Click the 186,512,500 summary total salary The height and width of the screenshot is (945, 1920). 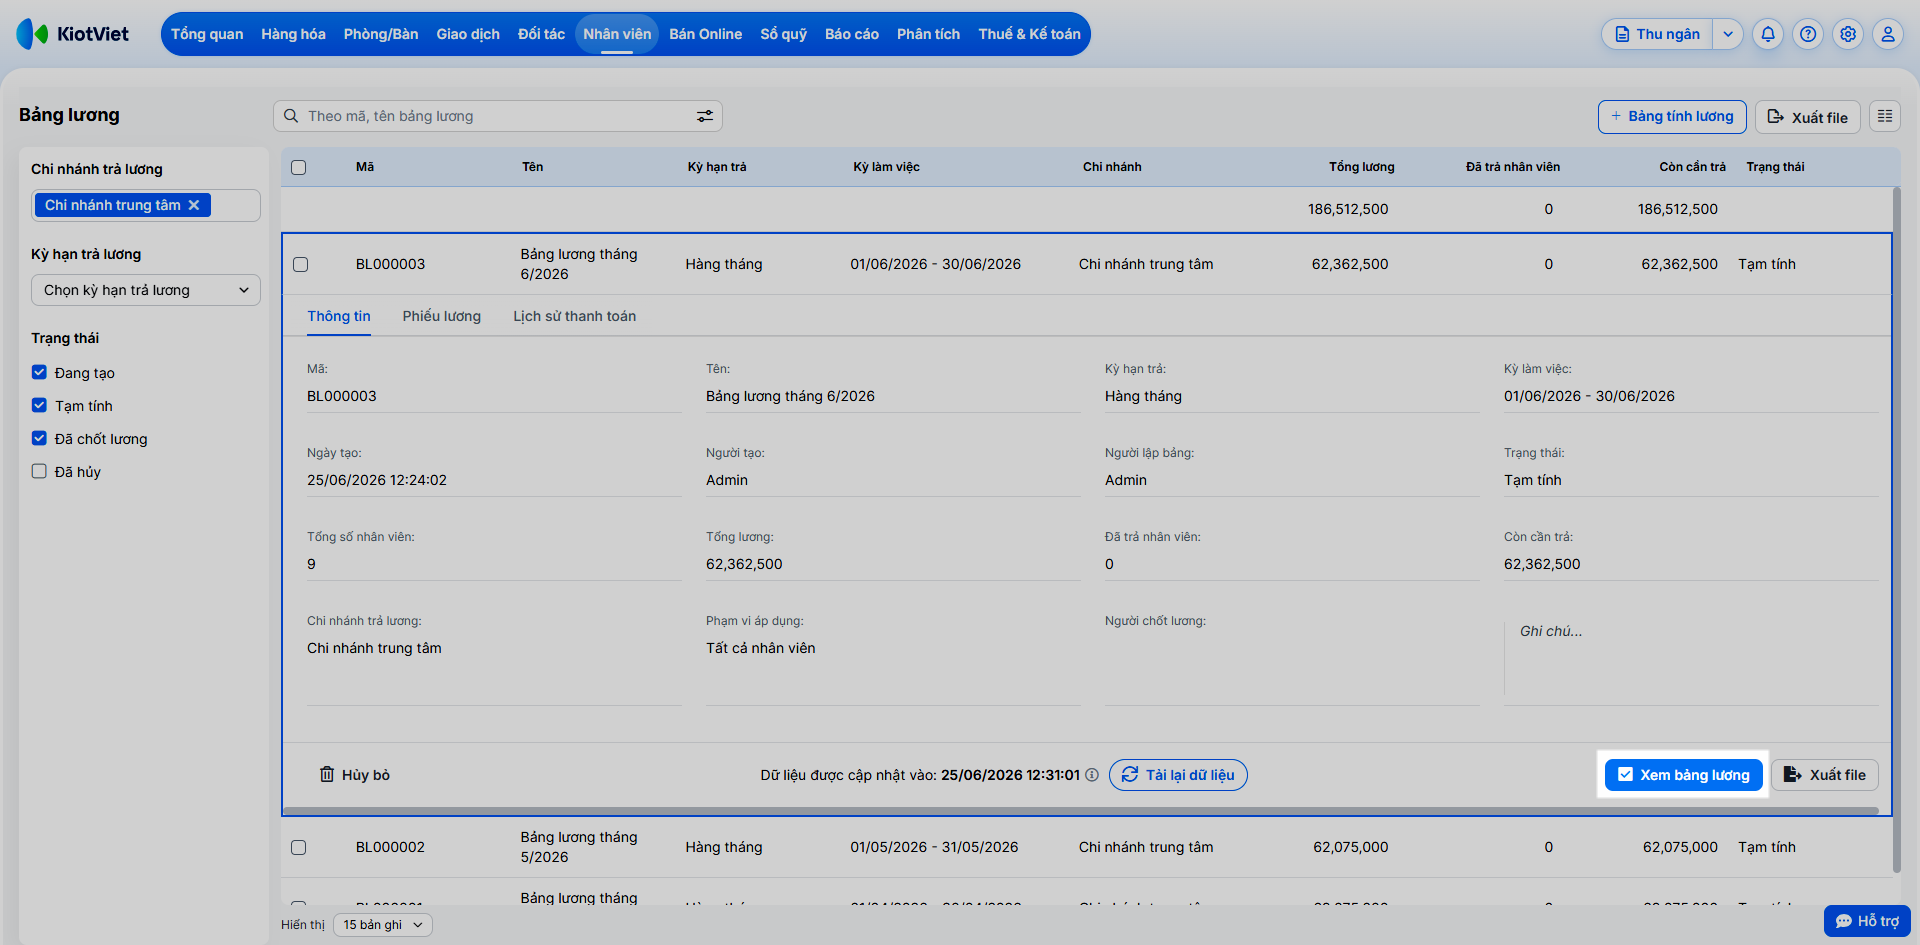click(x=1348, y=209)
